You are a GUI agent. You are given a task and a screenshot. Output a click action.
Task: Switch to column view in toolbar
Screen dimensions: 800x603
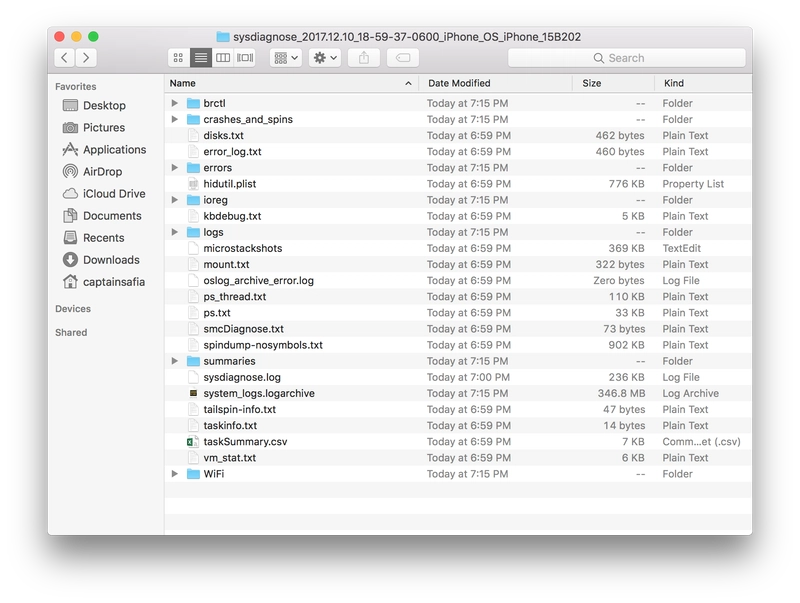click(x=223, y=58)
